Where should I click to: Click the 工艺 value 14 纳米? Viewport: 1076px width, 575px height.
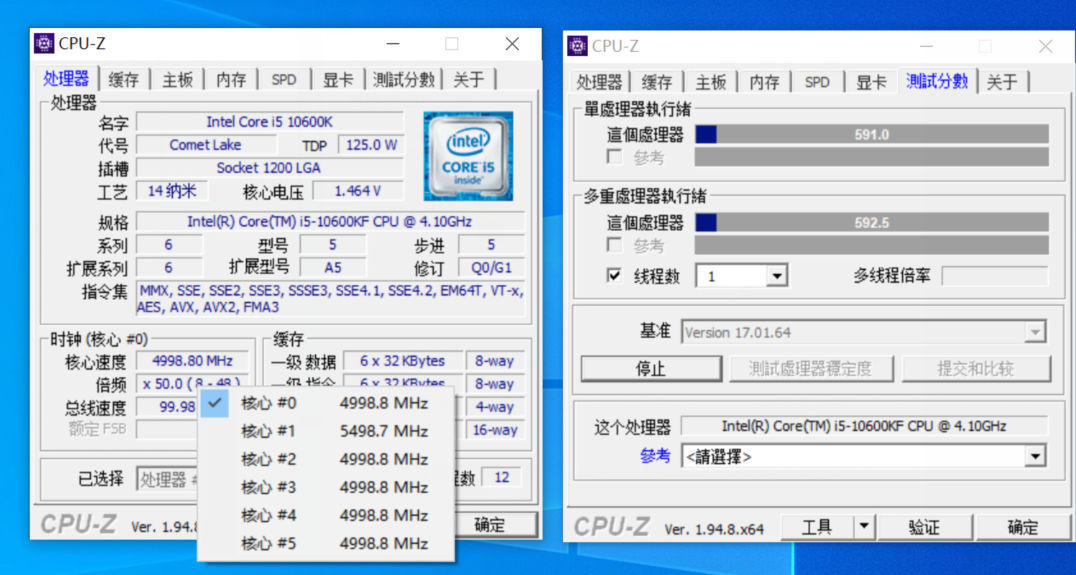[x=172, y=191]
